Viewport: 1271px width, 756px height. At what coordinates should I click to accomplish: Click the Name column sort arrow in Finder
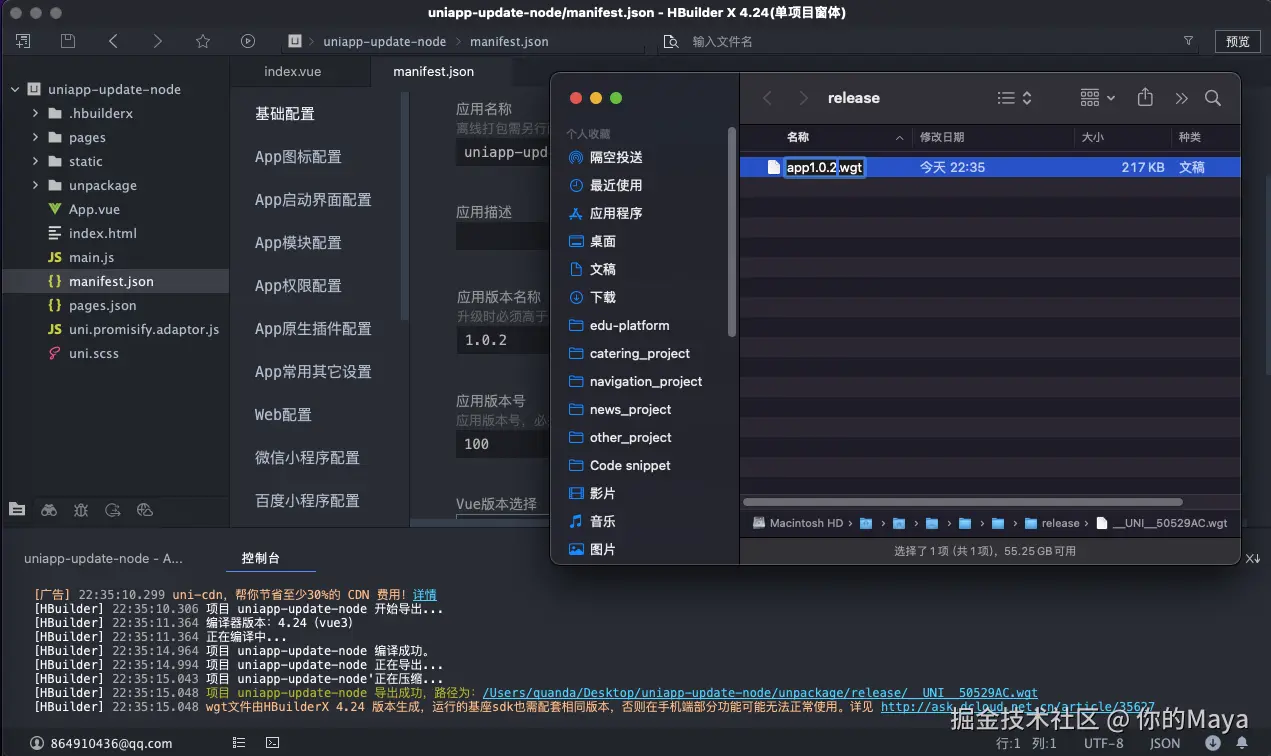click(x=900, y=137)
